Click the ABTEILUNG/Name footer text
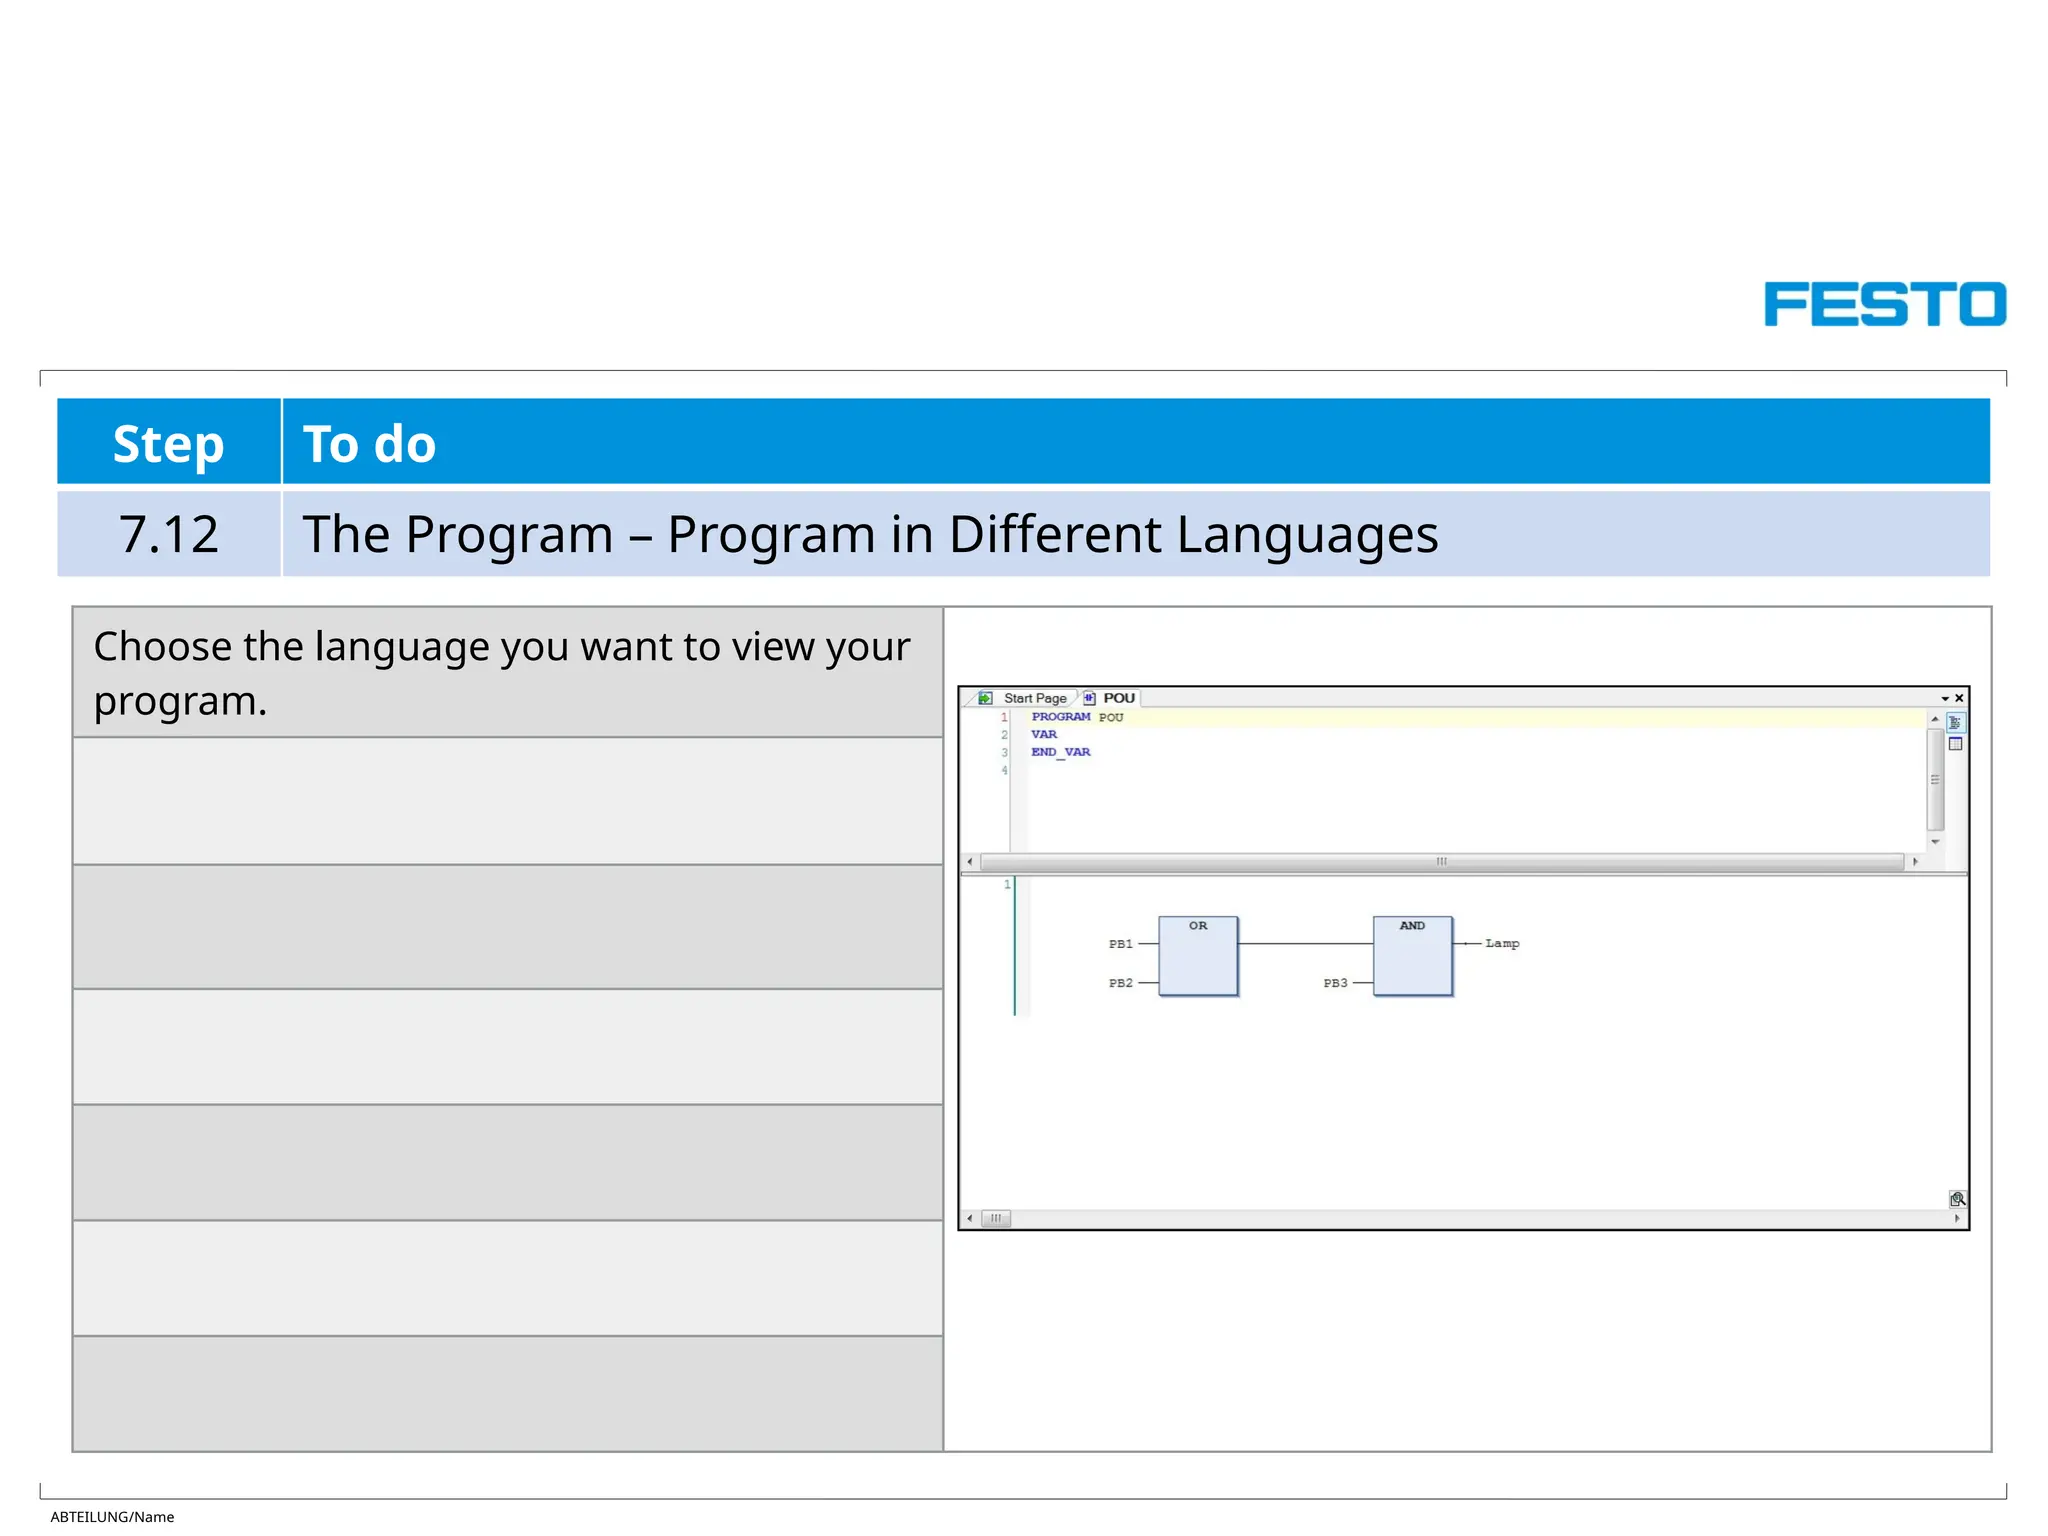The height and width of the screenshot is (1536, 2048). coord(112,1517)
